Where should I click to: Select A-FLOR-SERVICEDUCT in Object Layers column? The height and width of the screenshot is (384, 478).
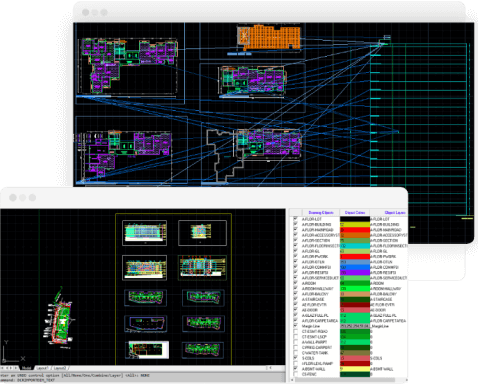(389, 278)
